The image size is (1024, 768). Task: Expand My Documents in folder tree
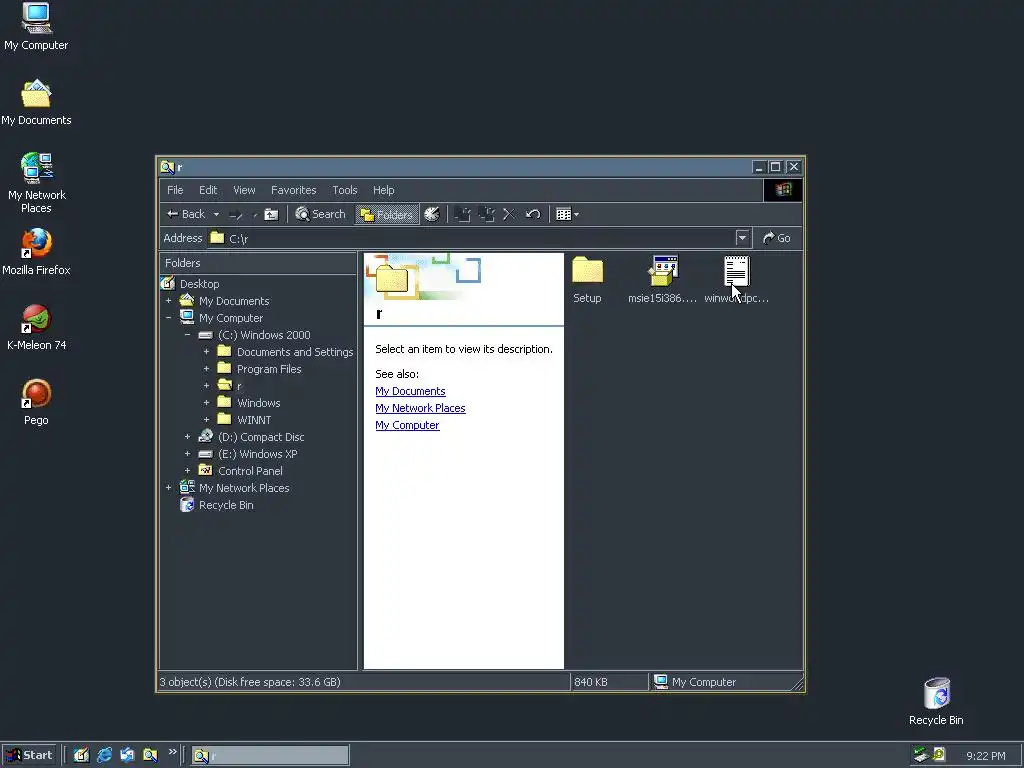coord(168,301)
